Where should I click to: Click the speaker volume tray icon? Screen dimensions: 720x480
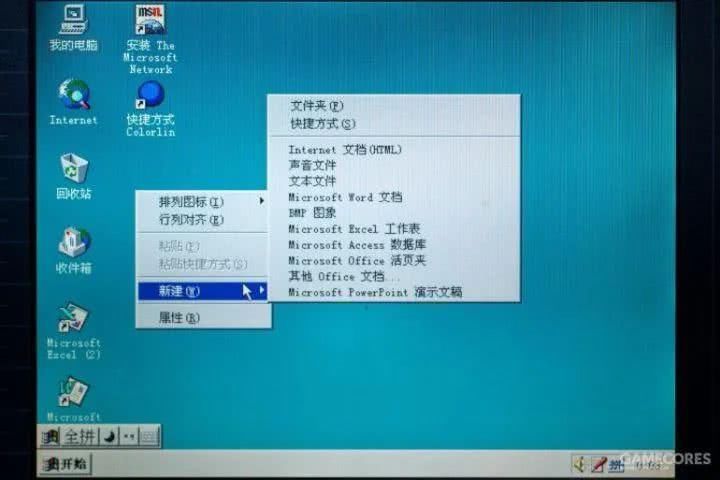coord(579,465)
